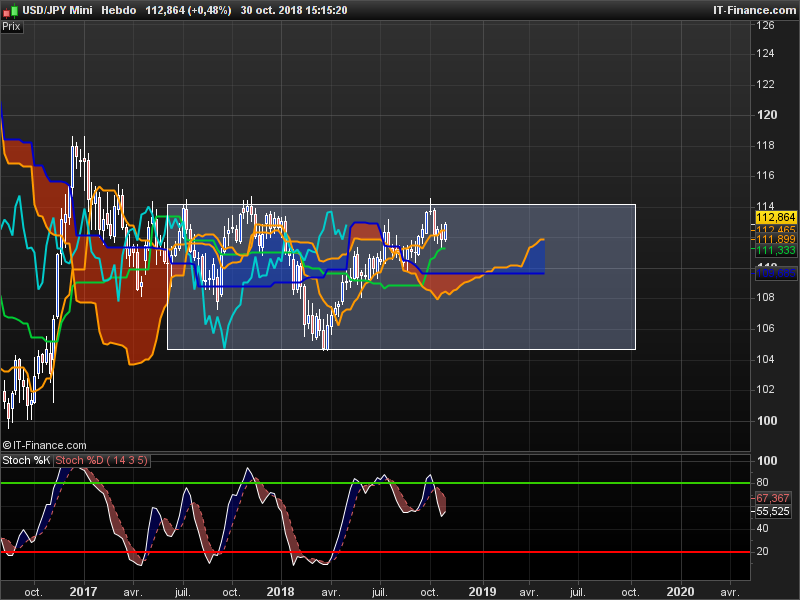The height and width of the screenshot is (600, 800).
Task: Click the 112,864 (+0,48%) quote in header
Action: [188, 10]
